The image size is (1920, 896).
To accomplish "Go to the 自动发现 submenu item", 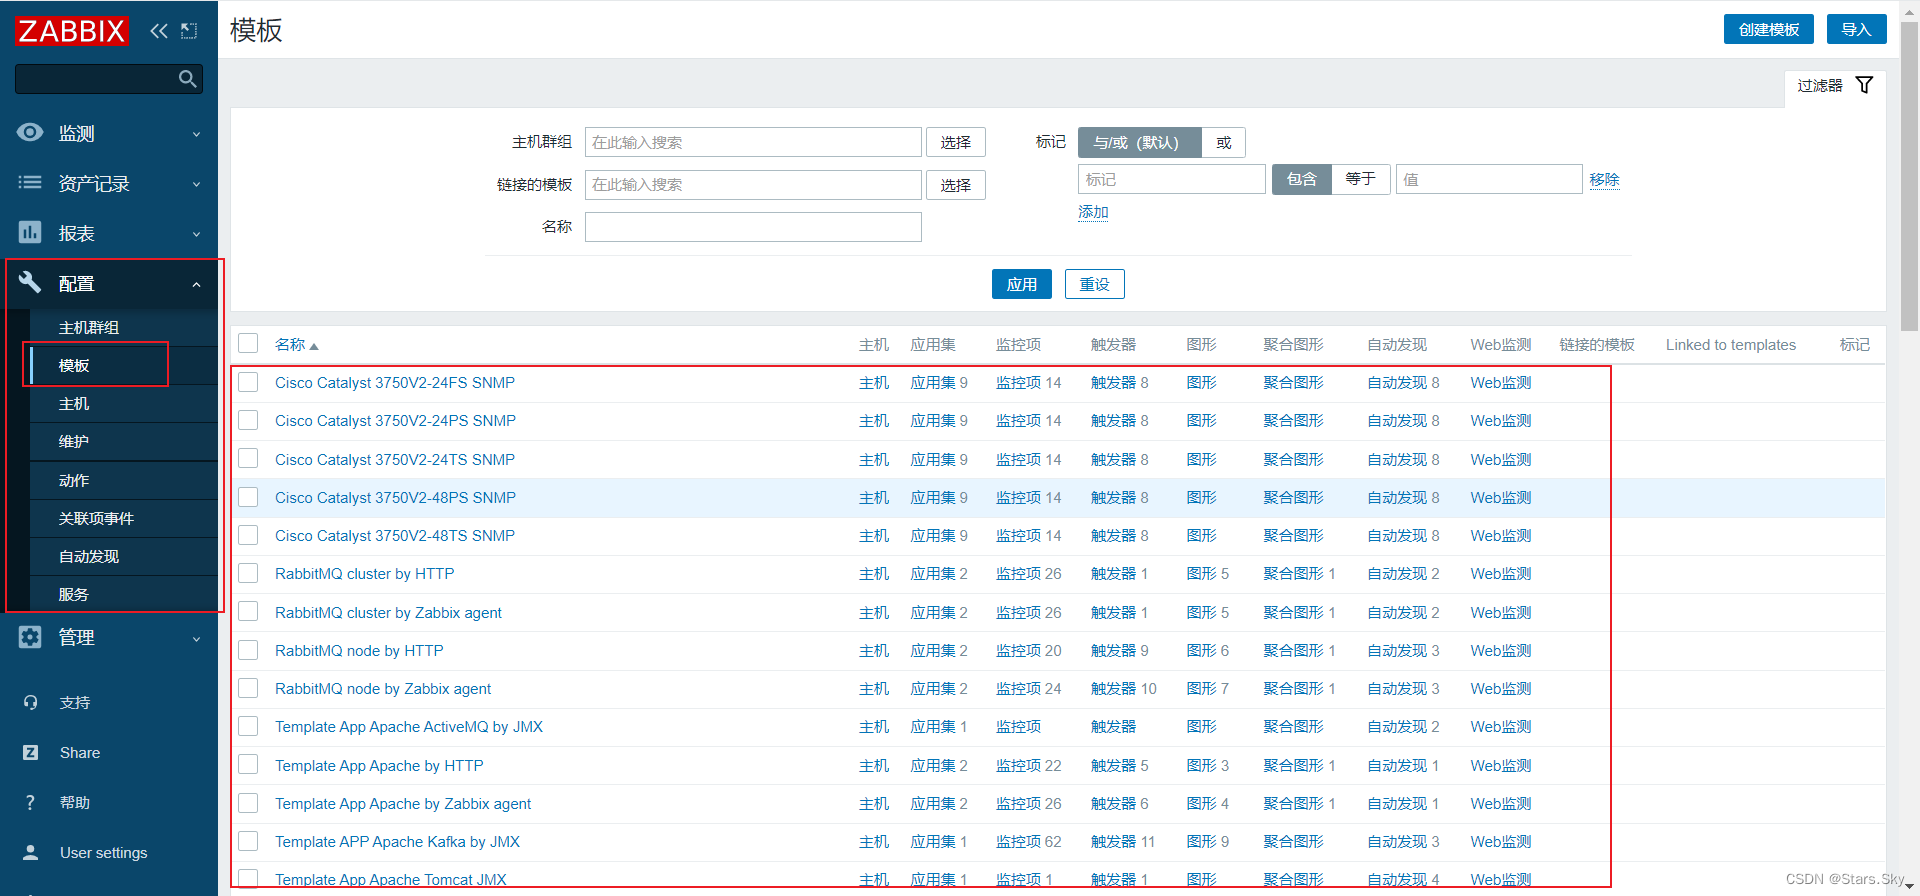I will click(89, 557).
